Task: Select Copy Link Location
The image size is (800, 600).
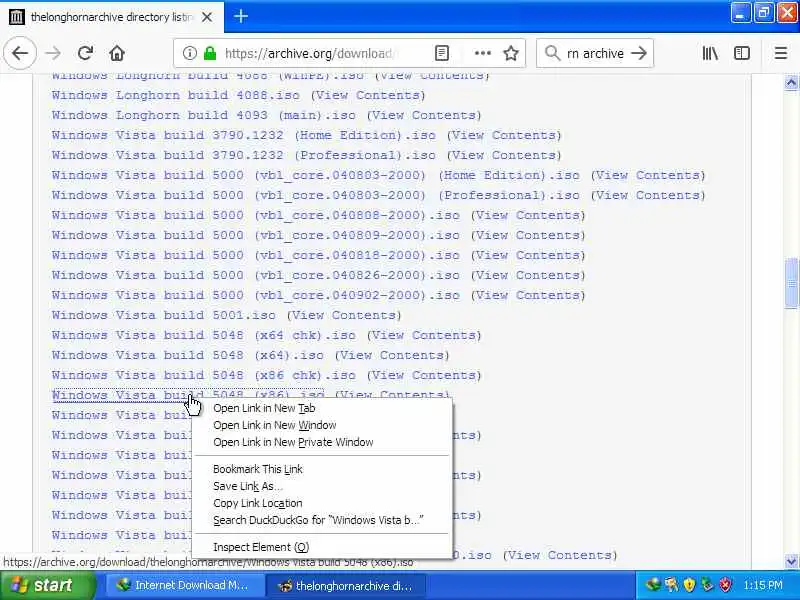Action: click(258, 503)
